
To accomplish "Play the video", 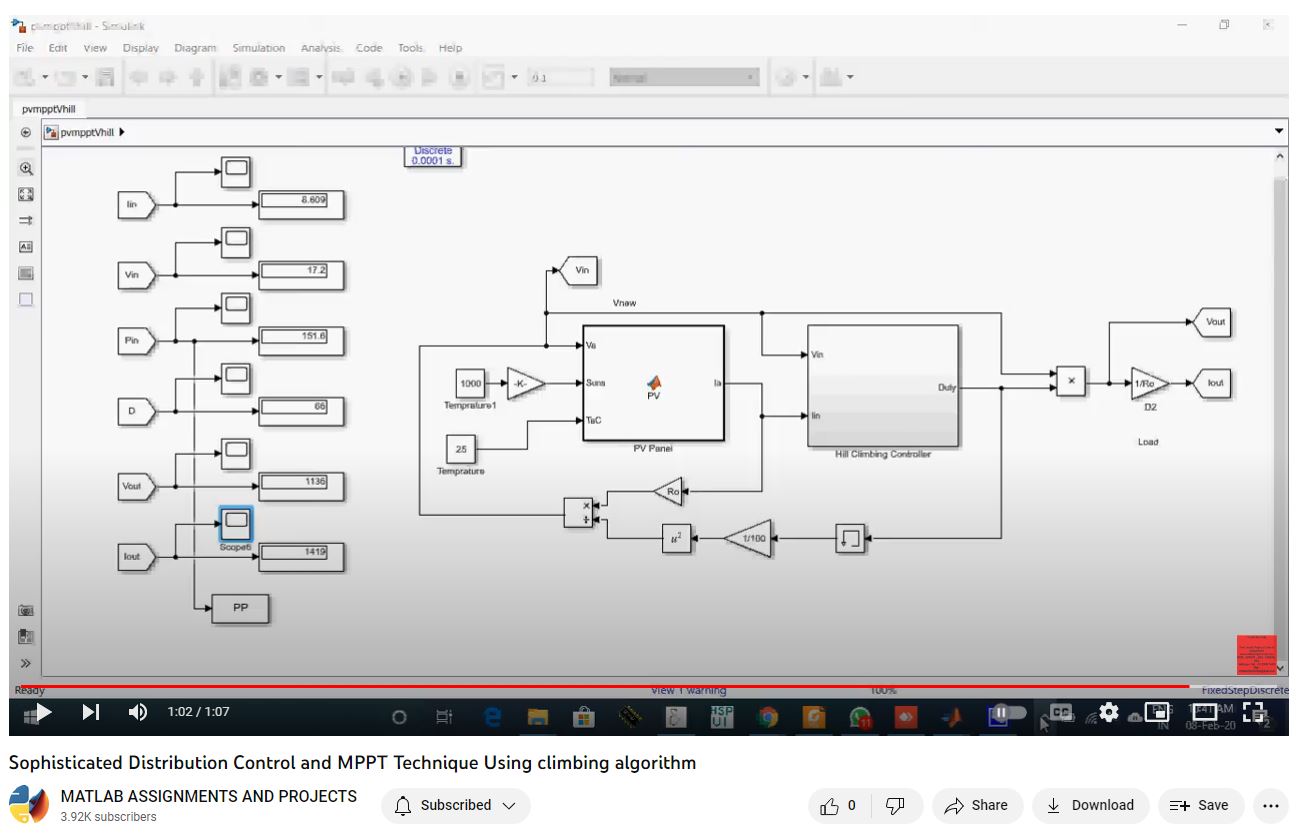I will (41, 712).
